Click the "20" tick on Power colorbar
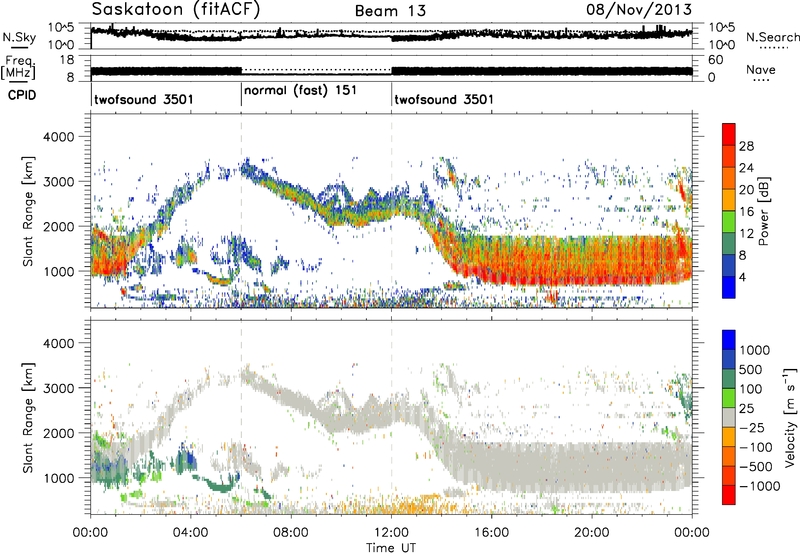This screenshot has height=554, width=800. (x=746, y=190)
